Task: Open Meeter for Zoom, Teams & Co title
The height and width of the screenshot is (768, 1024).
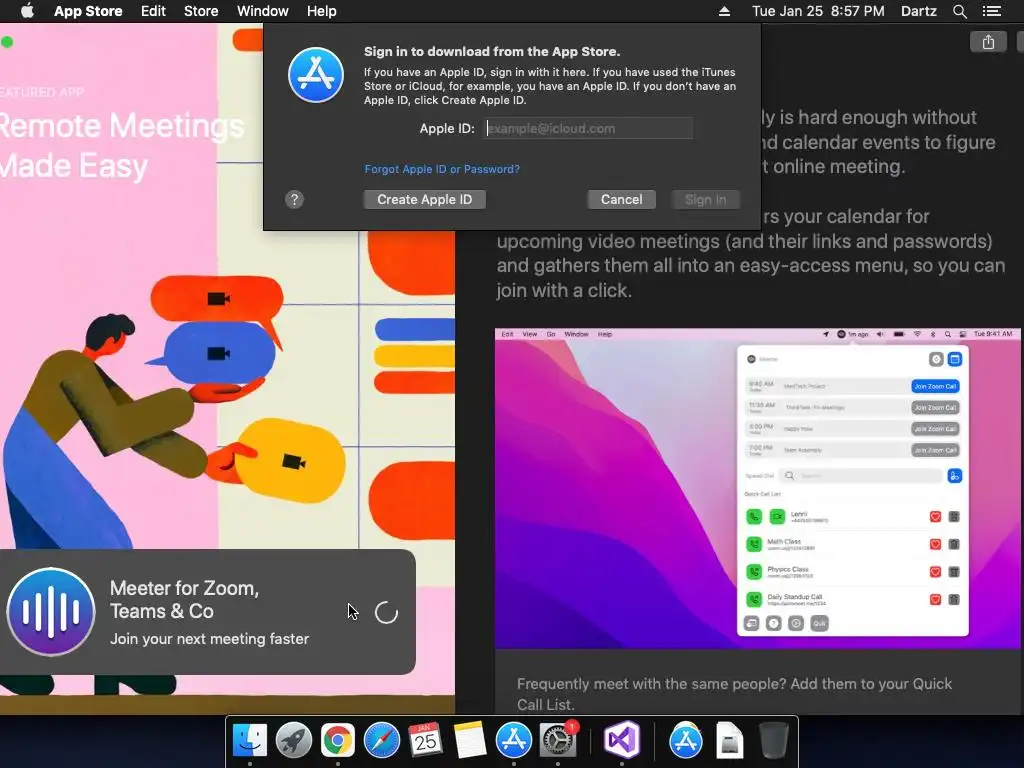Action: (x=184, y=600)
